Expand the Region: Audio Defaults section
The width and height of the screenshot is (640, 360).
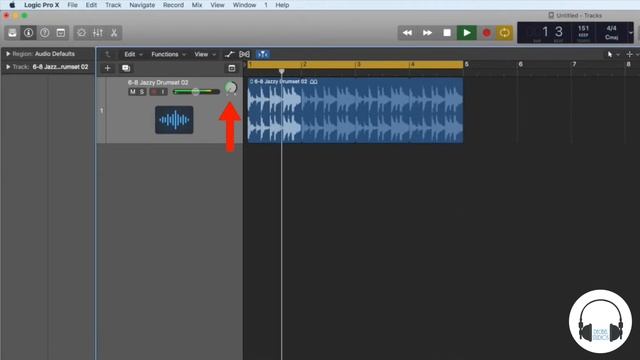[x=8, y=54]
